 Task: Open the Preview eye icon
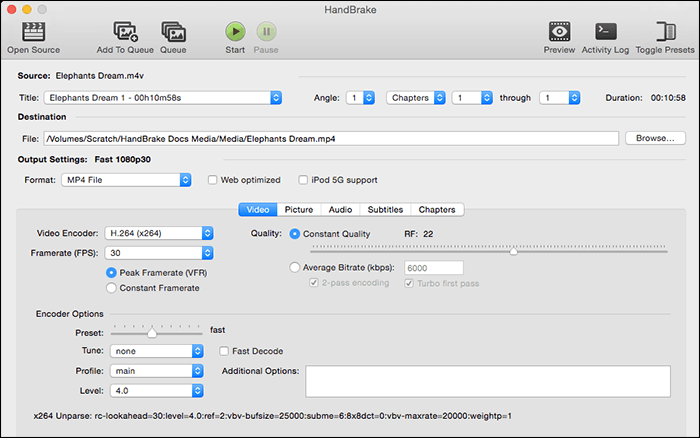pyautogui.click(x=559, y=31)
